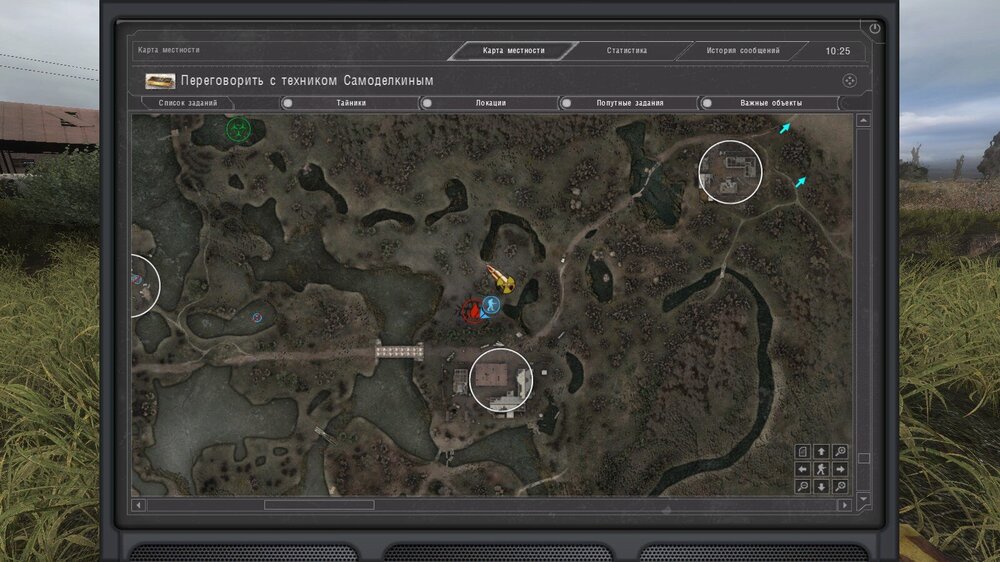Image resolution: width=1000 pixels, height=562 pixels.
Task: Click the bridge on the map
Action: click(x=399, y=351)
